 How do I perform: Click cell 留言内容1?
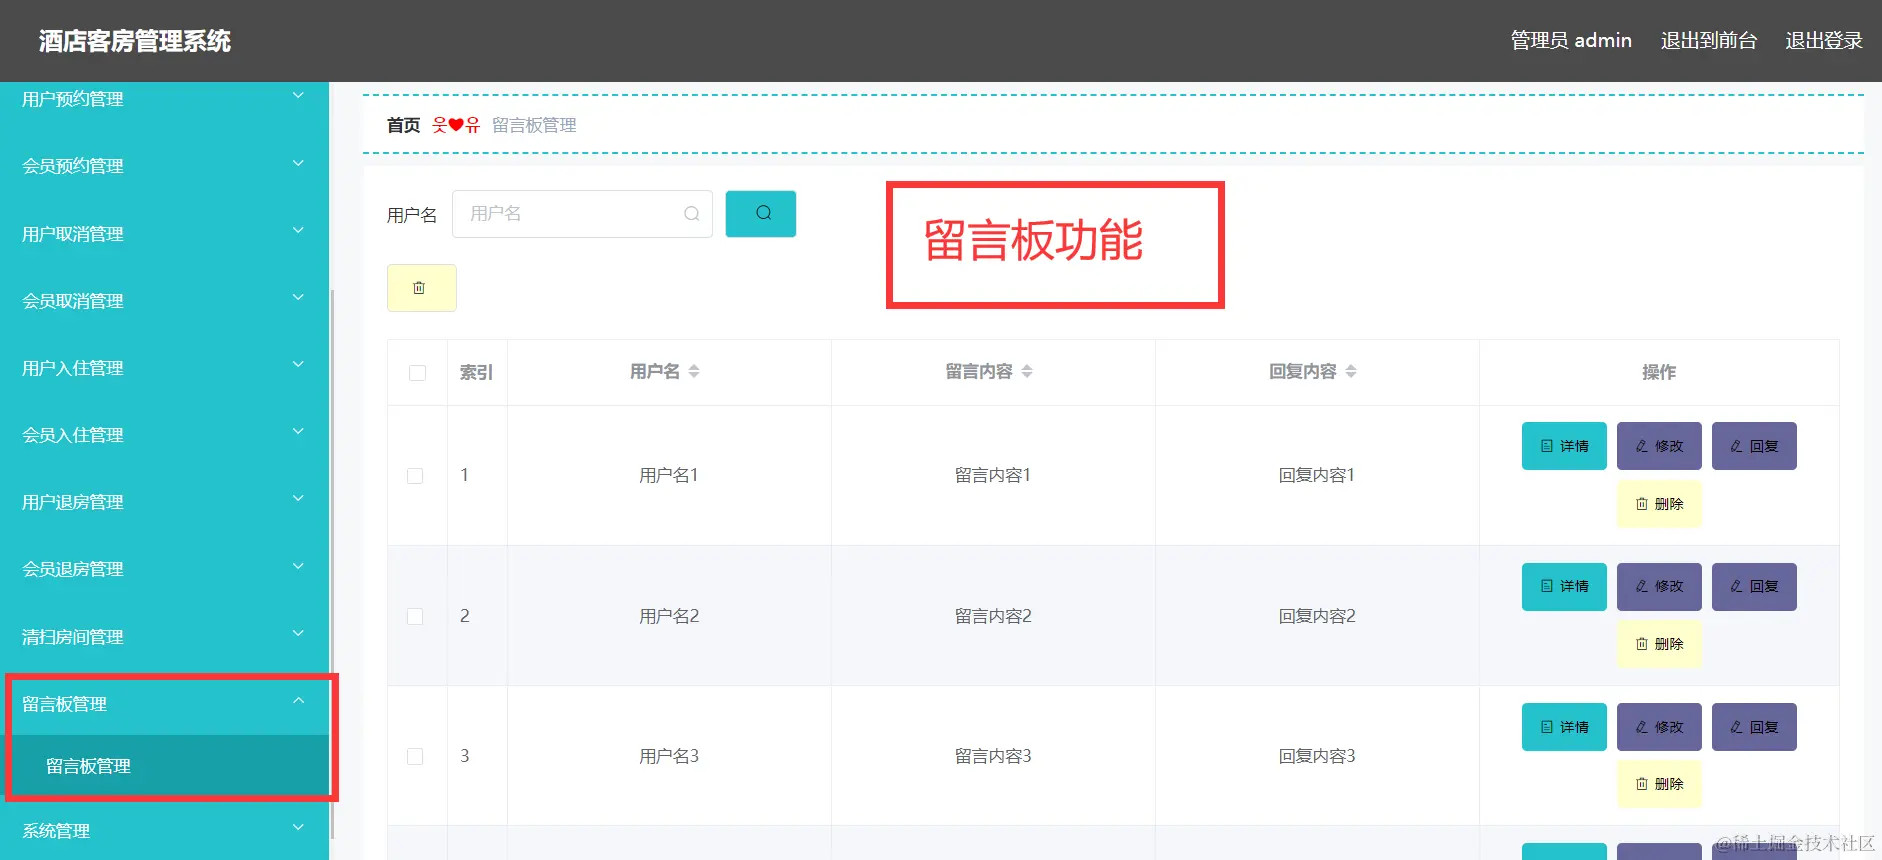coord(993,475)
